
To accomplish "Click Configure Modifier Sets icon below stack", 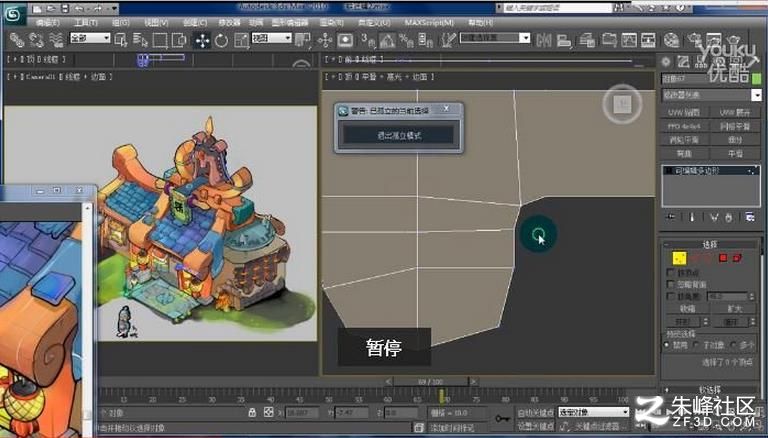I will [x=750, y=217].
